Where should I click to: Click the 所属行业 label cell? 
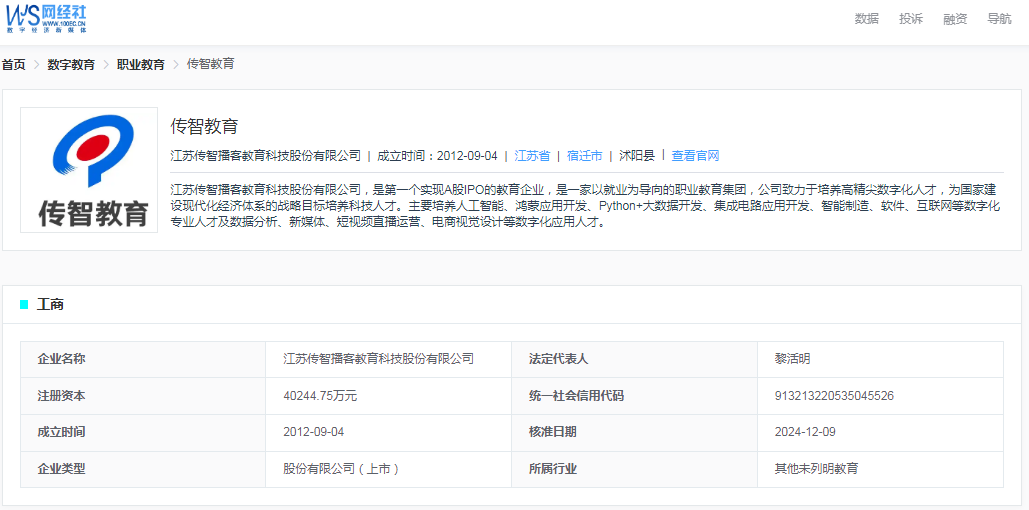pyautogui.click(x=635, y=469)
